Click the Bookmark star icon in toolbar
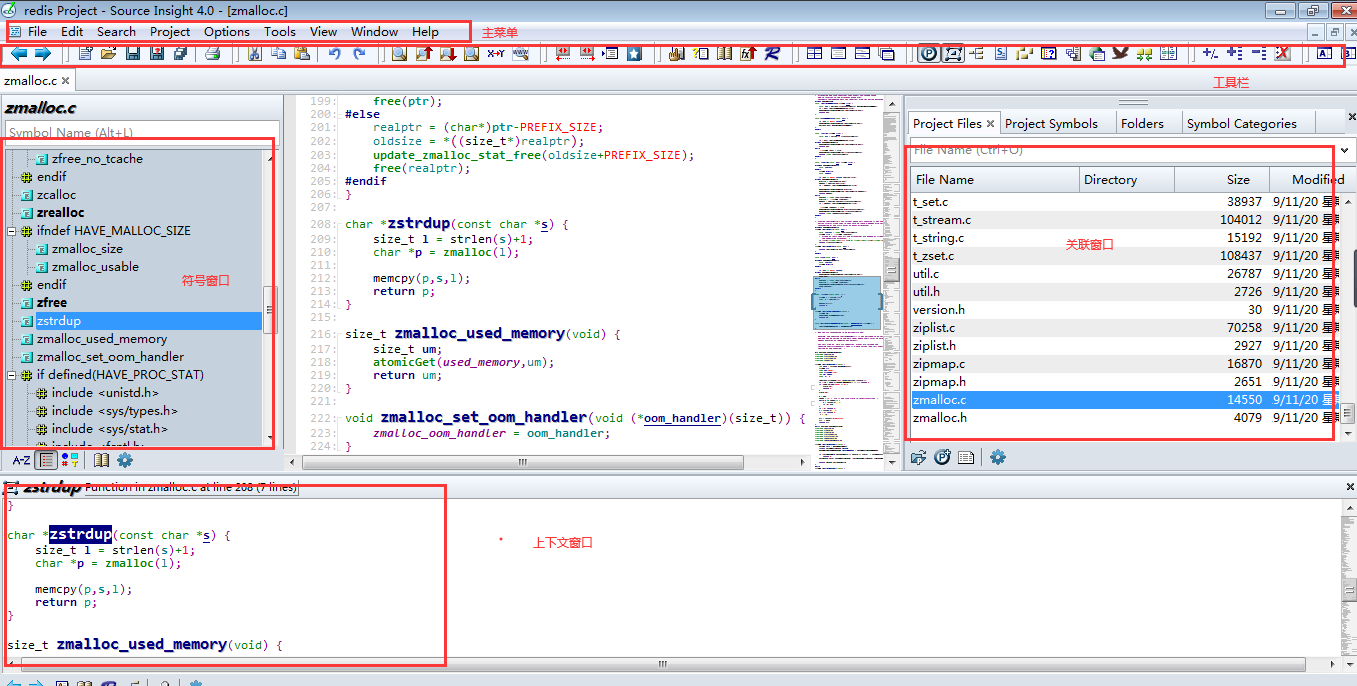Screen dimensions: 1357x686 click(x=634, y=53)
